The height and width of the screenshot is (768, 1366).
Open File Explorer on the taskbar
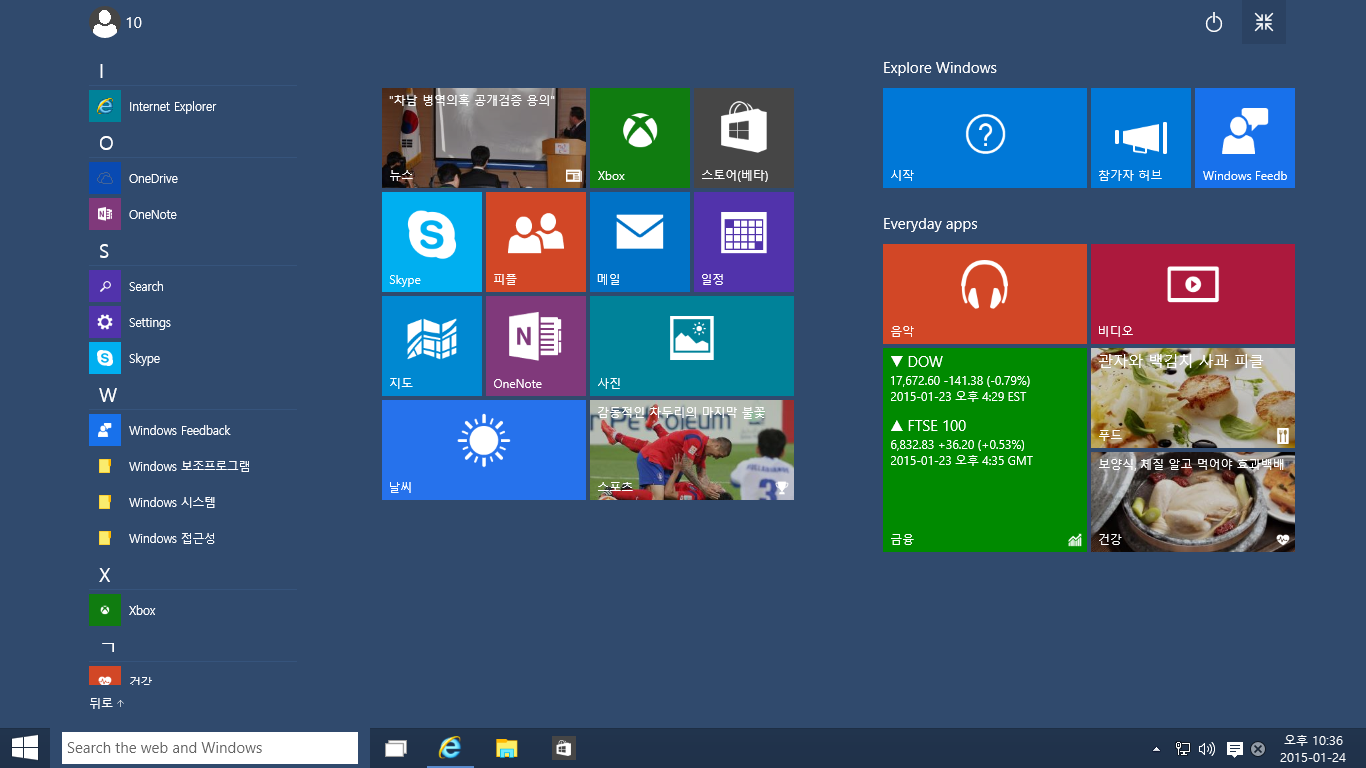[x=507, y=748]
